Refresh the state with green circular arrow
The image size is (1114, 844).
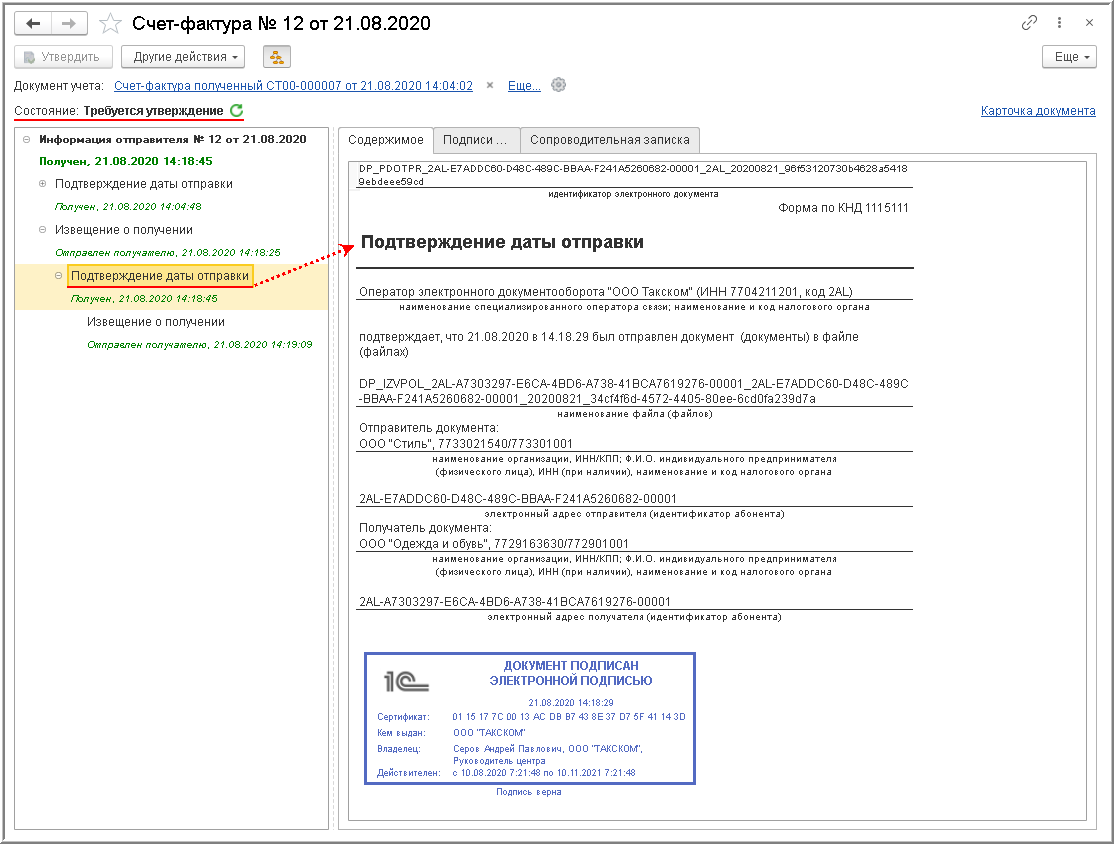point(237,110)
